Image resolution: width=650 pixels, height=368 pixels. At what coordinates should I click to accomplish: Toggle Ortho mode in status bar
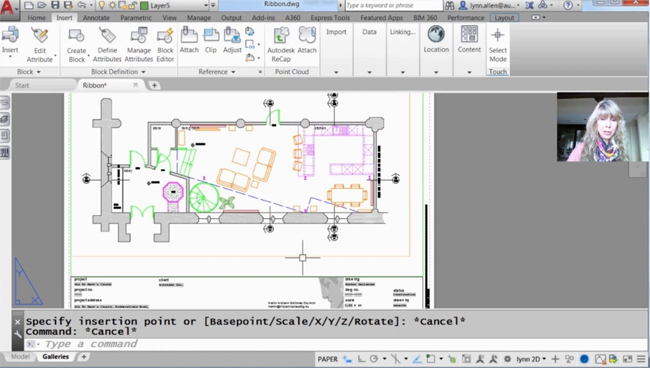[x=361, y=359]
